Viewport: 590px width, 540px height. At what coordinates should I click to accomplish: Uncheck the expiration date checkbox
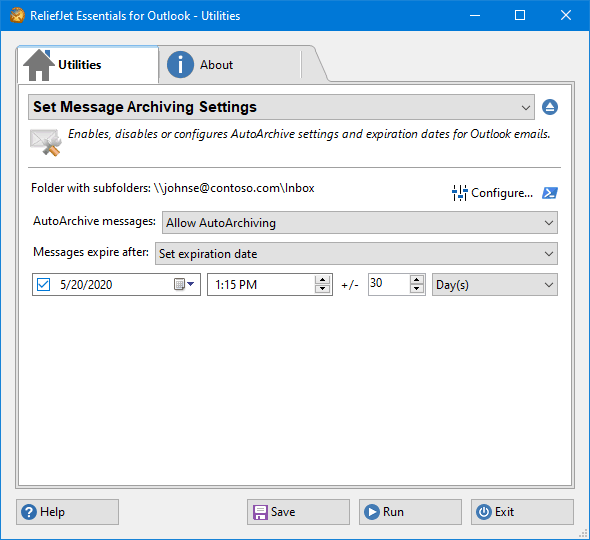43,284
